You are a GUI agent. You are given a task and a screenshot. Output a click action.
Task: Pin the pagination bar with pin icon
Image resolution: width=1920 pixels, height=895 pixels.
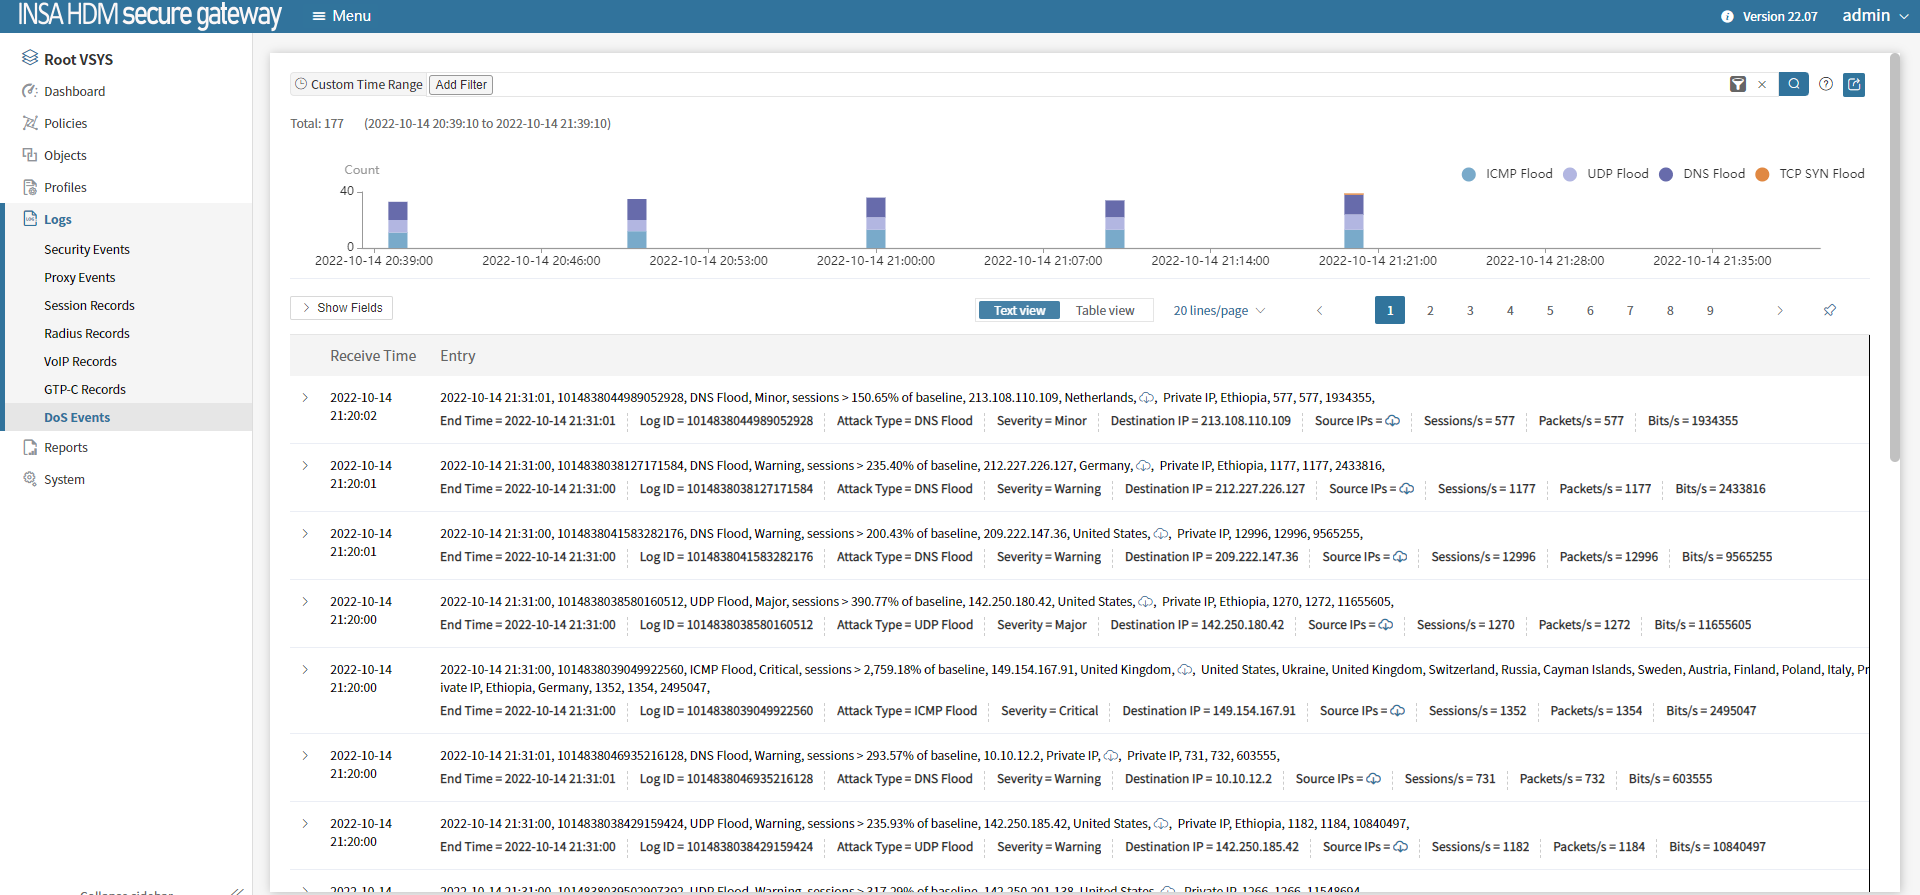click(x=1830, y=310)
